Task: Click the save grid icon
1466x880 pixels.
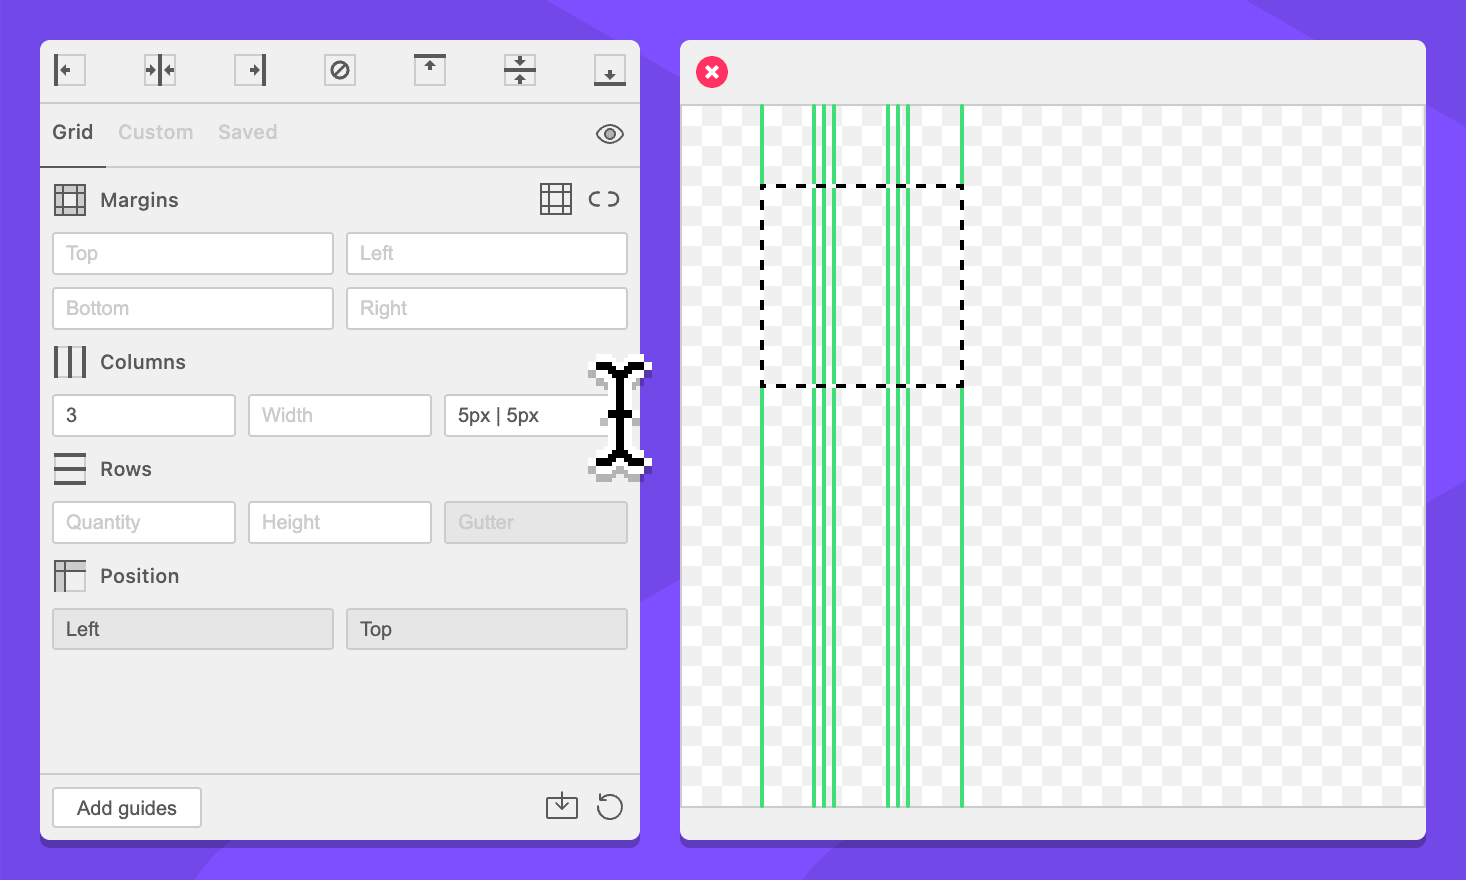Action: pos(562,806)
